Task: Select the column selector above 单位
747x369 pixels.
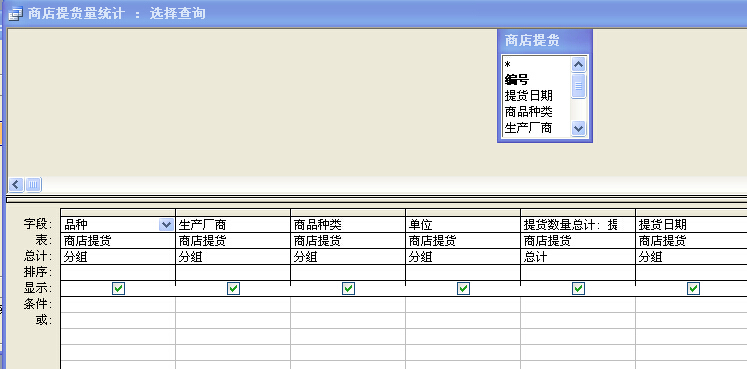Action: point(463,212)
